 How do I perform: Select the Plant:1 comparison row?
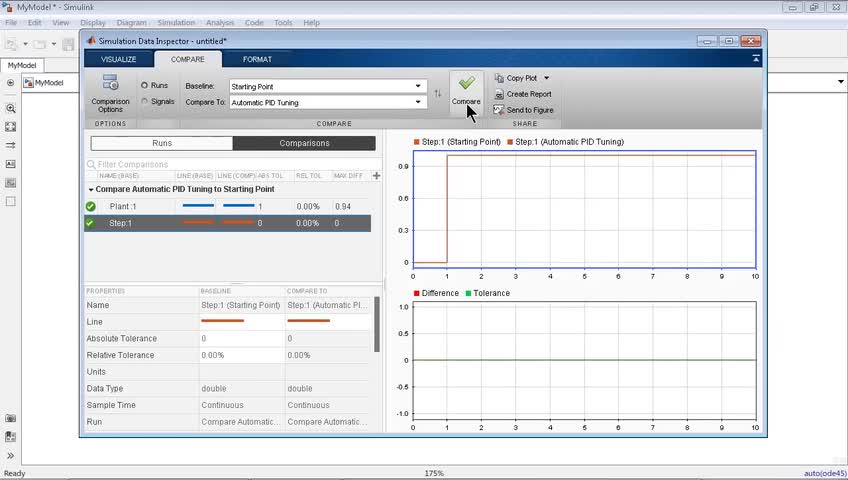tap(228, 206)
